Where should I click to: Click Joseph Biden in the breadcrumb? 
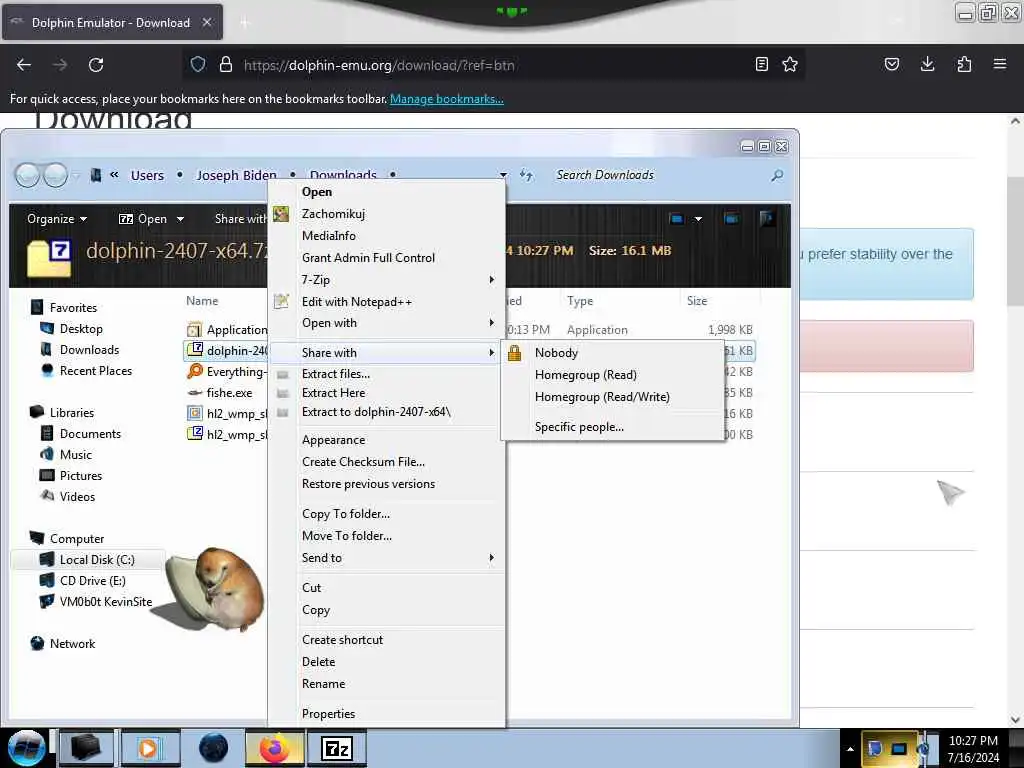[x=236, y=175]
